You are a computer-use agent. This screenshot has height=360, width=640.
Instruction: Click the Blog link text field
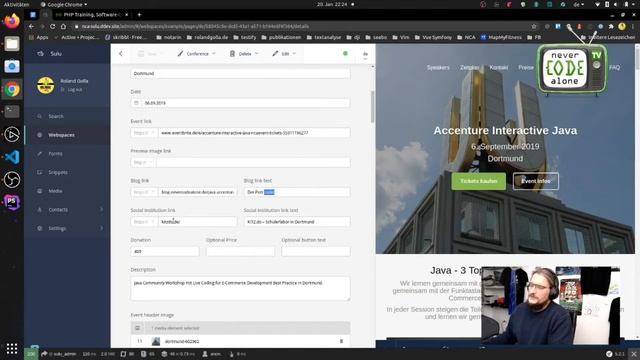pyautogui.click(x=297, y=192)
